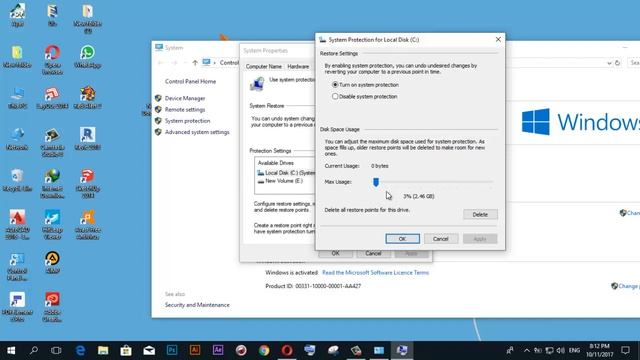This screenshot has width=640, height=360.
Task: Open Control Panel Home in System window
Action: coord(190,82)
